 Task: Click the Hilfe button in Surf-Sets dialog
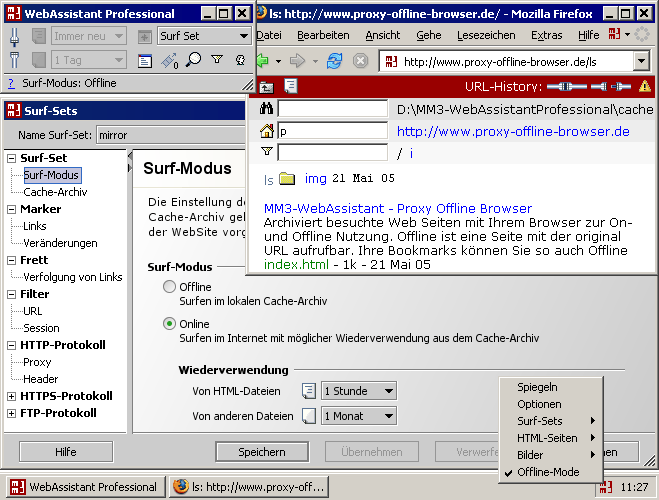click(x=66, y=452)
